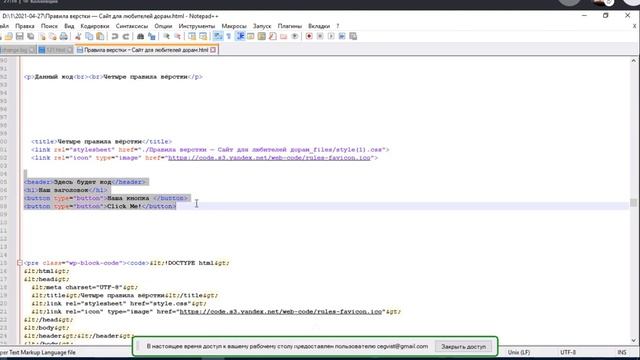
Task: Close the Правила верстки html tab
Action: 213,50
